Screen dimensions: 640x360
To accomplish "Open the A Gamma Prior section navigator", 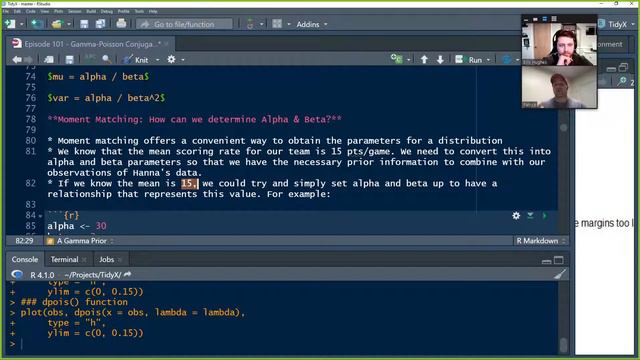I will point(80,241).
